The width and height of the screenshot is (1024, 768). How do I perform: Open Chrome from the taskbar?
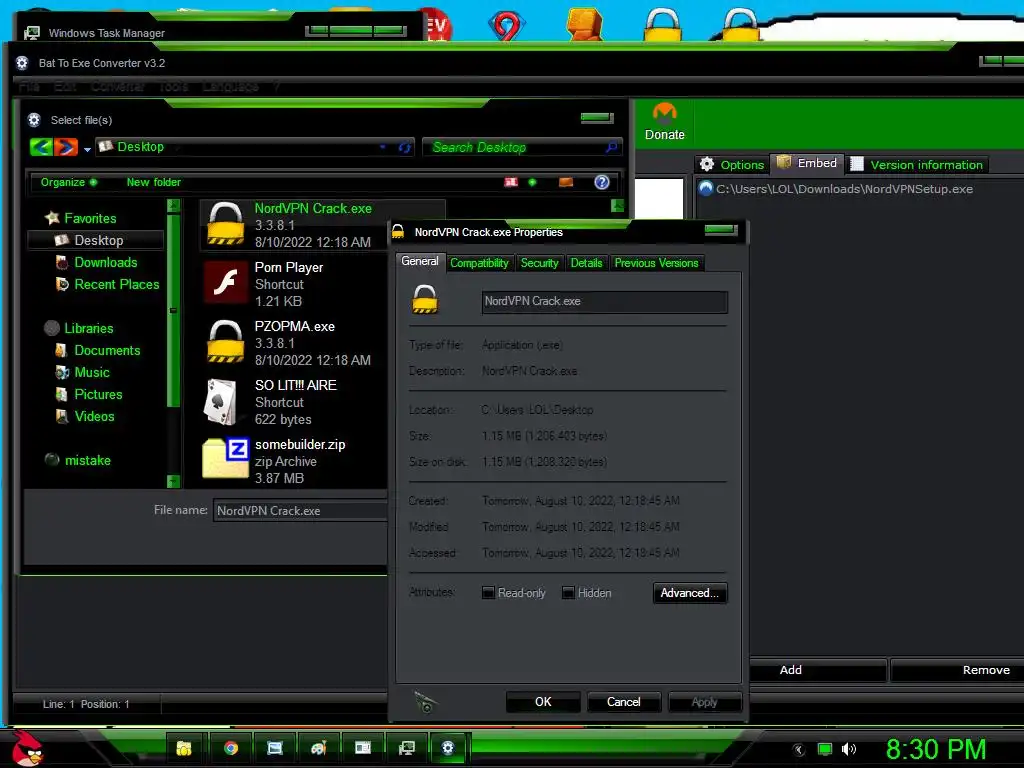231,748
